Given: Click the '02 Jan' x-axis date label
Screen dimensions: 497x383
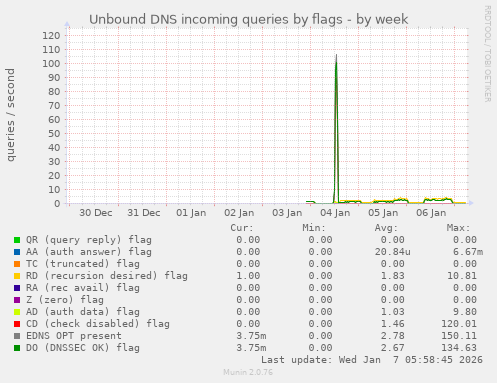Looking at the screenshot, I should [x=239, y=213].
